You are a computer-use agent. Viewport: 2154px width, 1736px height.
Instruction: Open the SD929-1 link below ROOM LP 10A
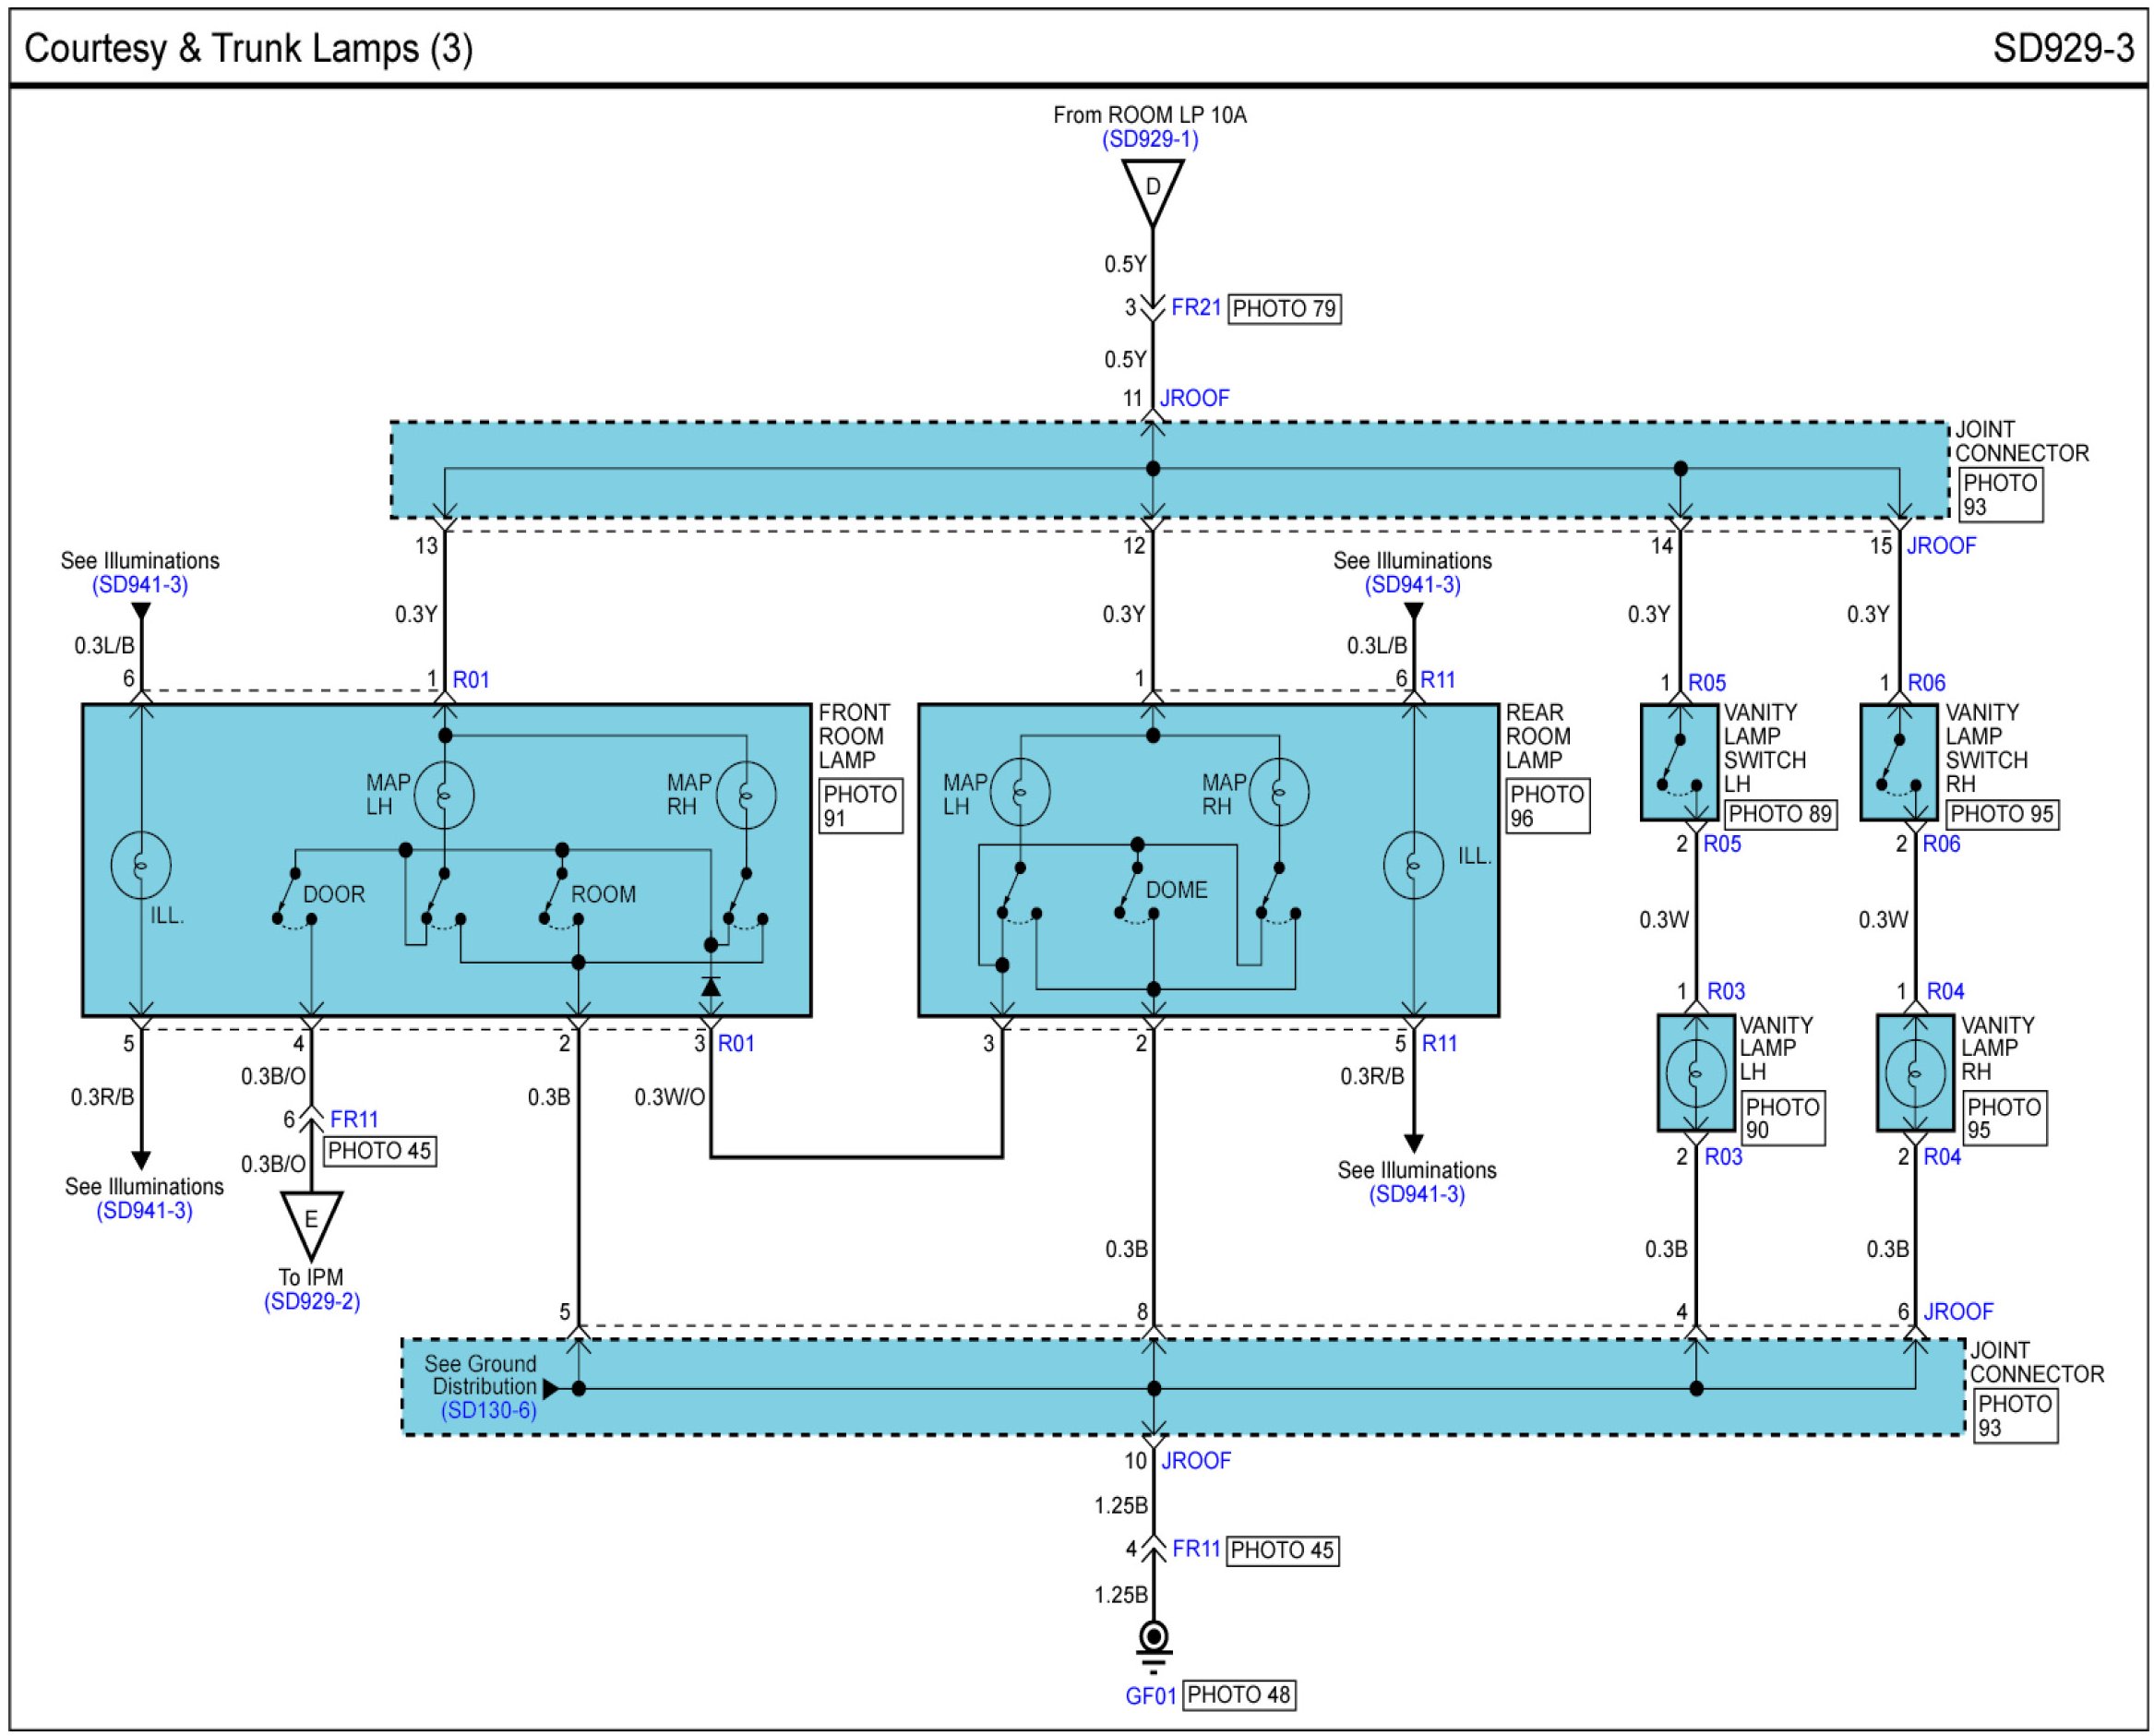[1150, 139]
